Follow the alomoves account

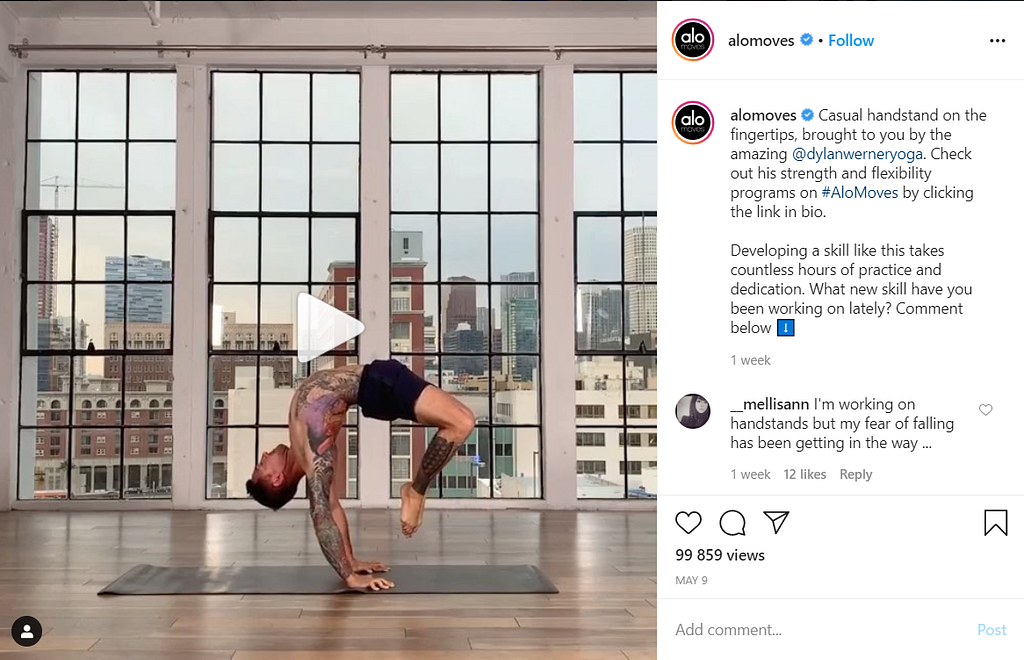(851, 40)
